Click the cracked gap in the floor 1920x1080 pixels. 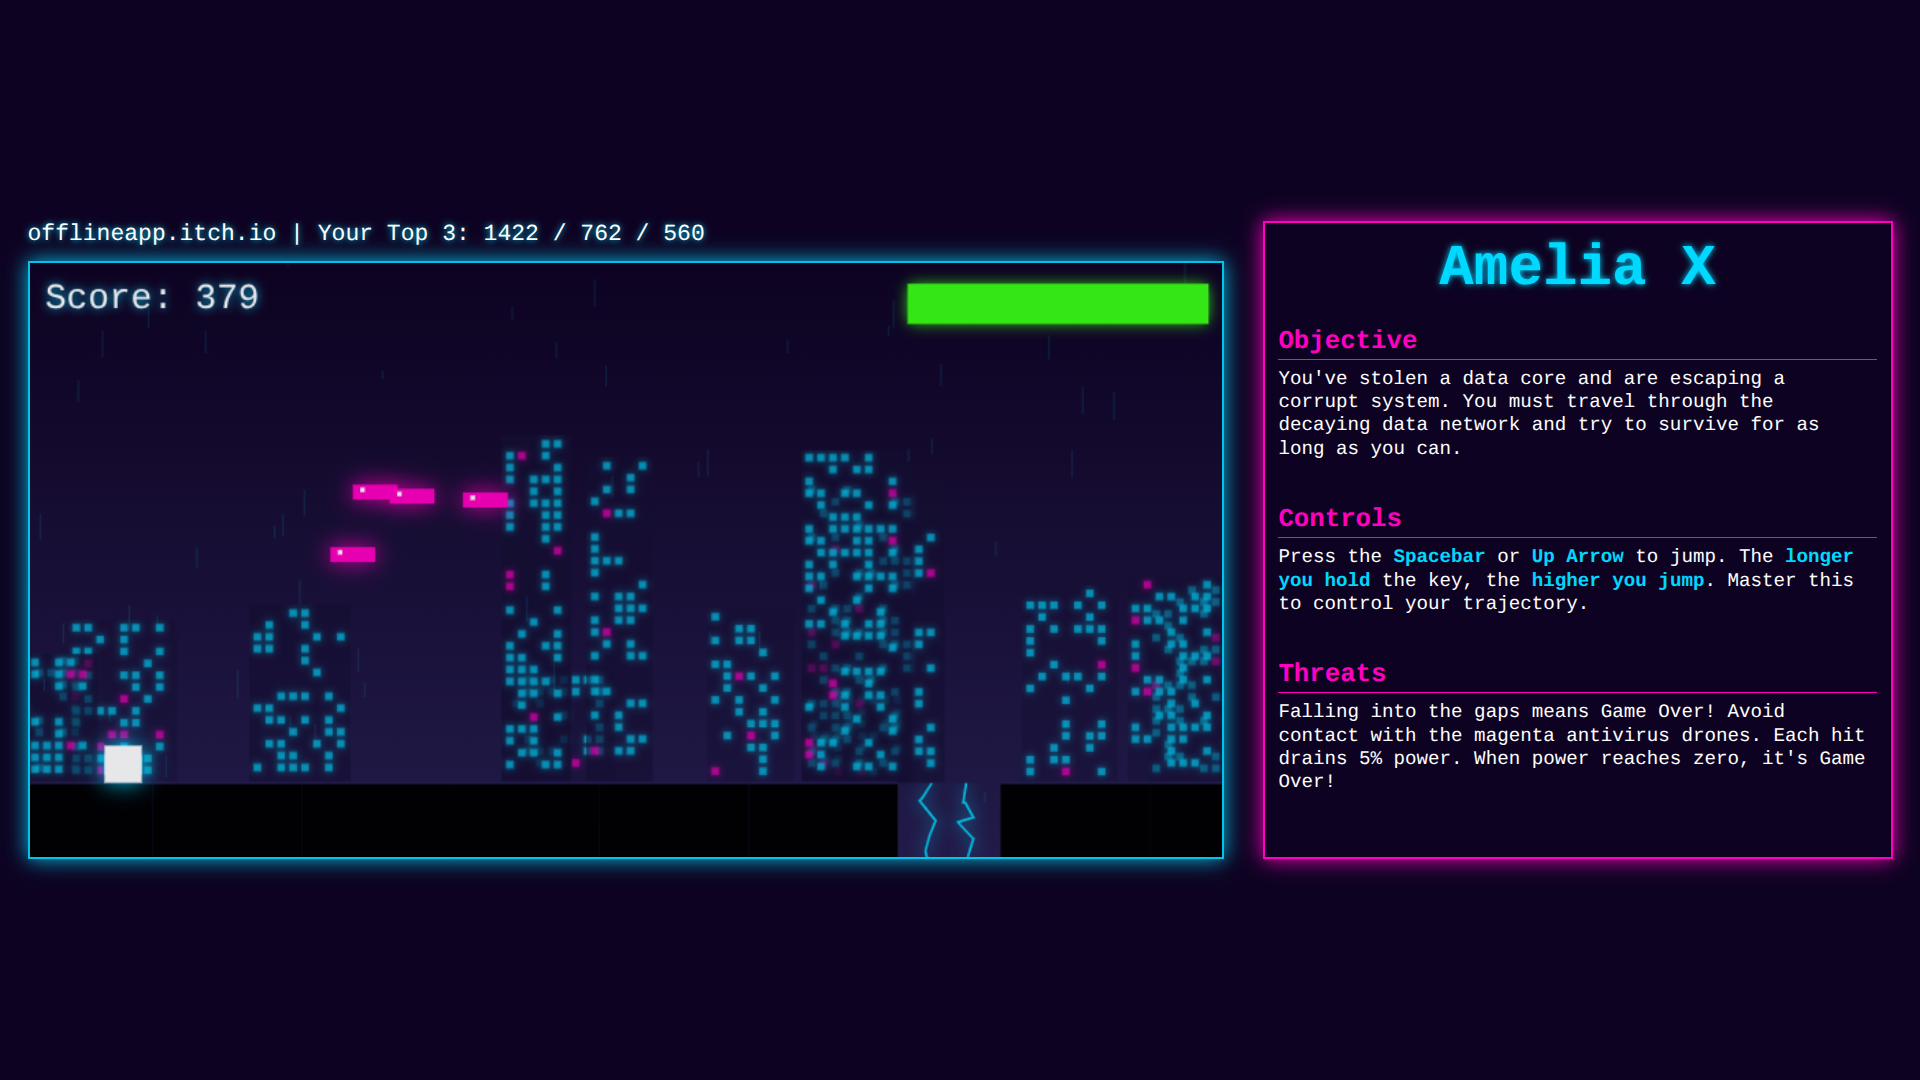[x=948, y=820]
